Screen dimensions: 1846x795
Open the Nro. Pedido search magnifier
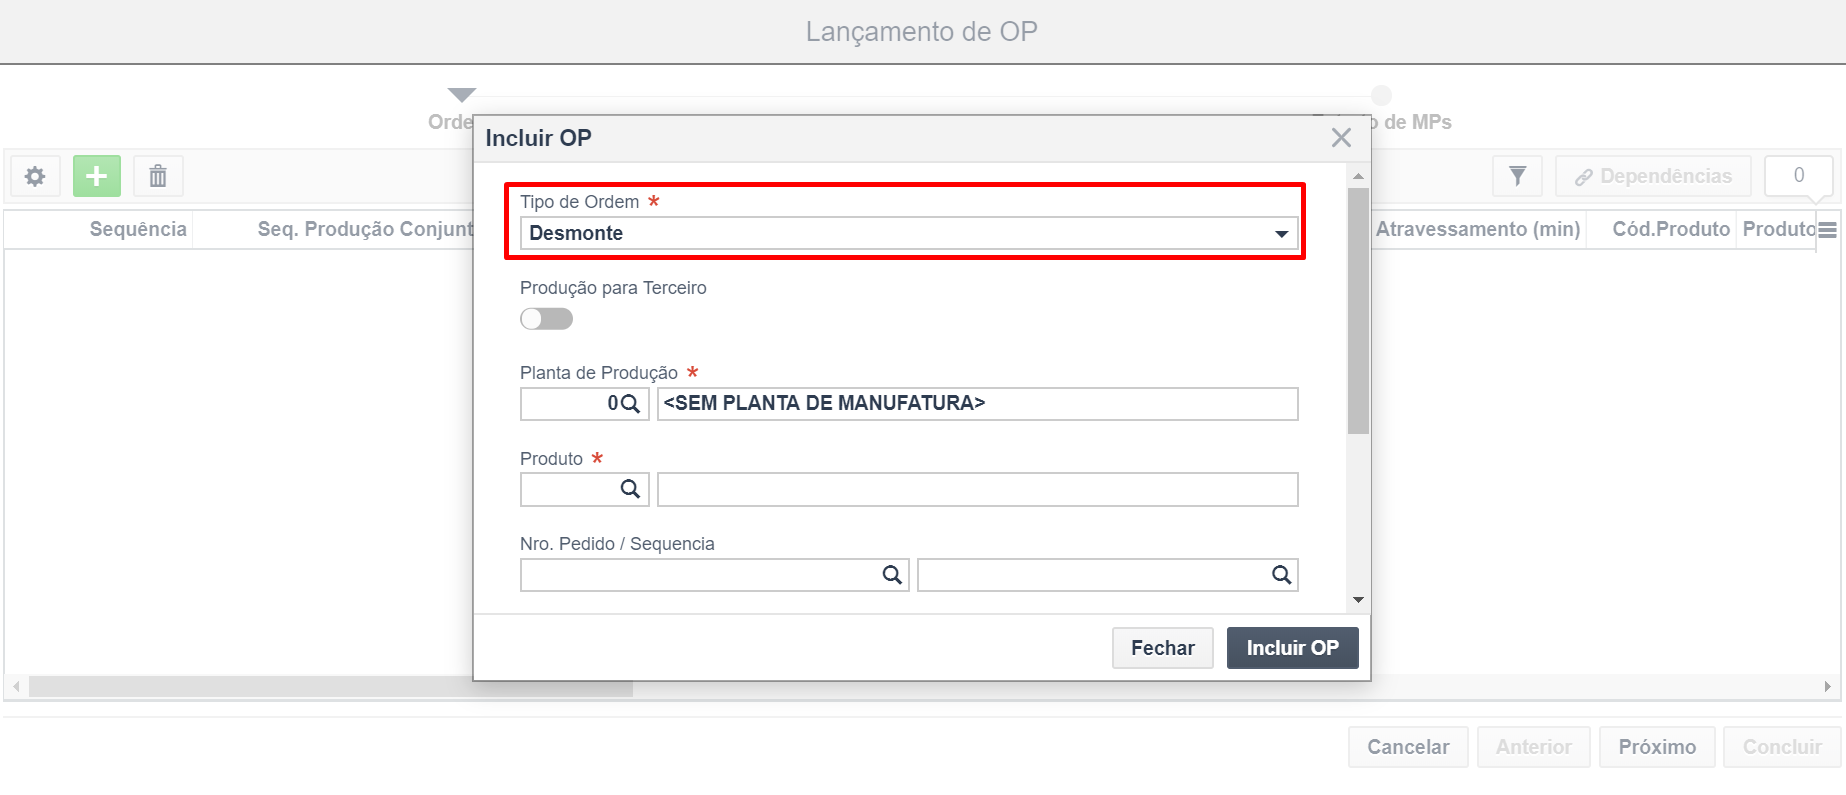click(x=892, y=575)
